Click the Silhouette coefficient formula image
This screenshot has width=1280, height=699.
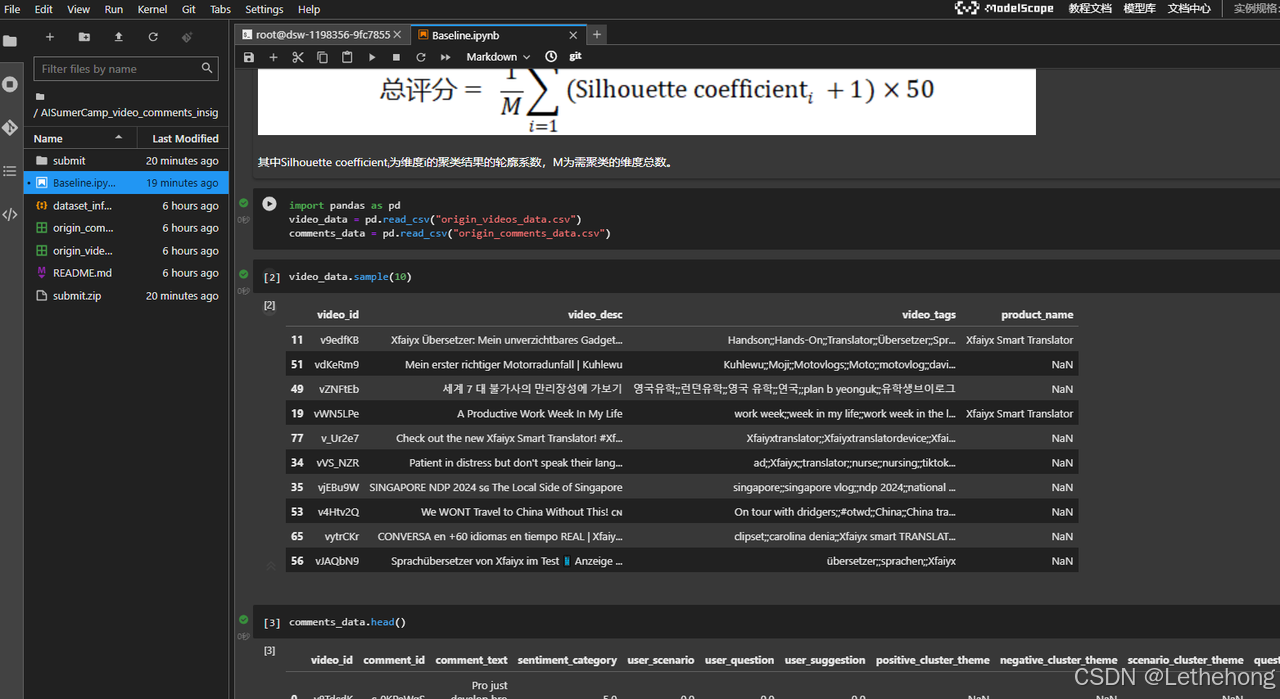pyautogui.click(x=647, y=103)
